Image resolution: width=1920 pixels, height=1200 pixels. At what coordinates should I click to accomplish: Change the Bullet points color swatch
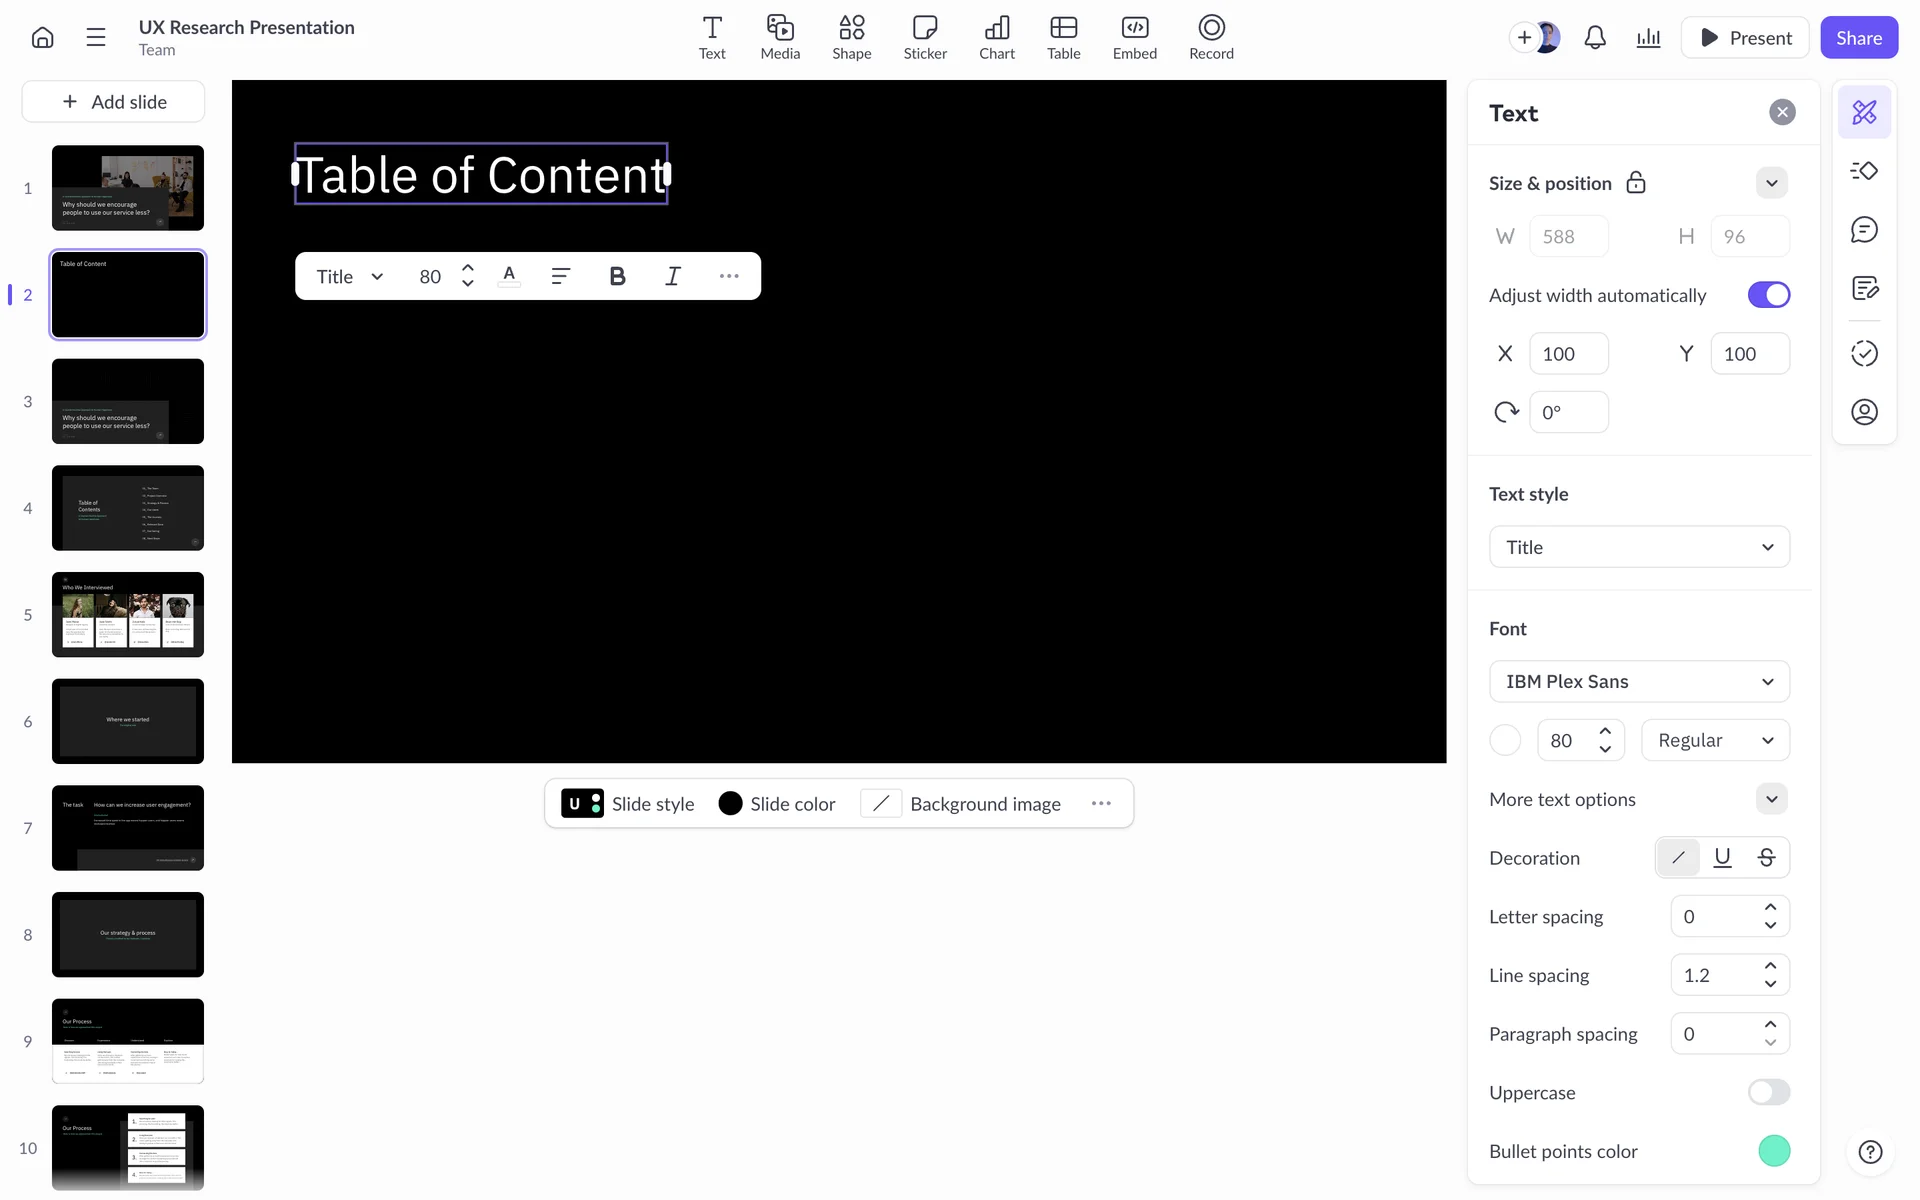pos(1773,1151)
